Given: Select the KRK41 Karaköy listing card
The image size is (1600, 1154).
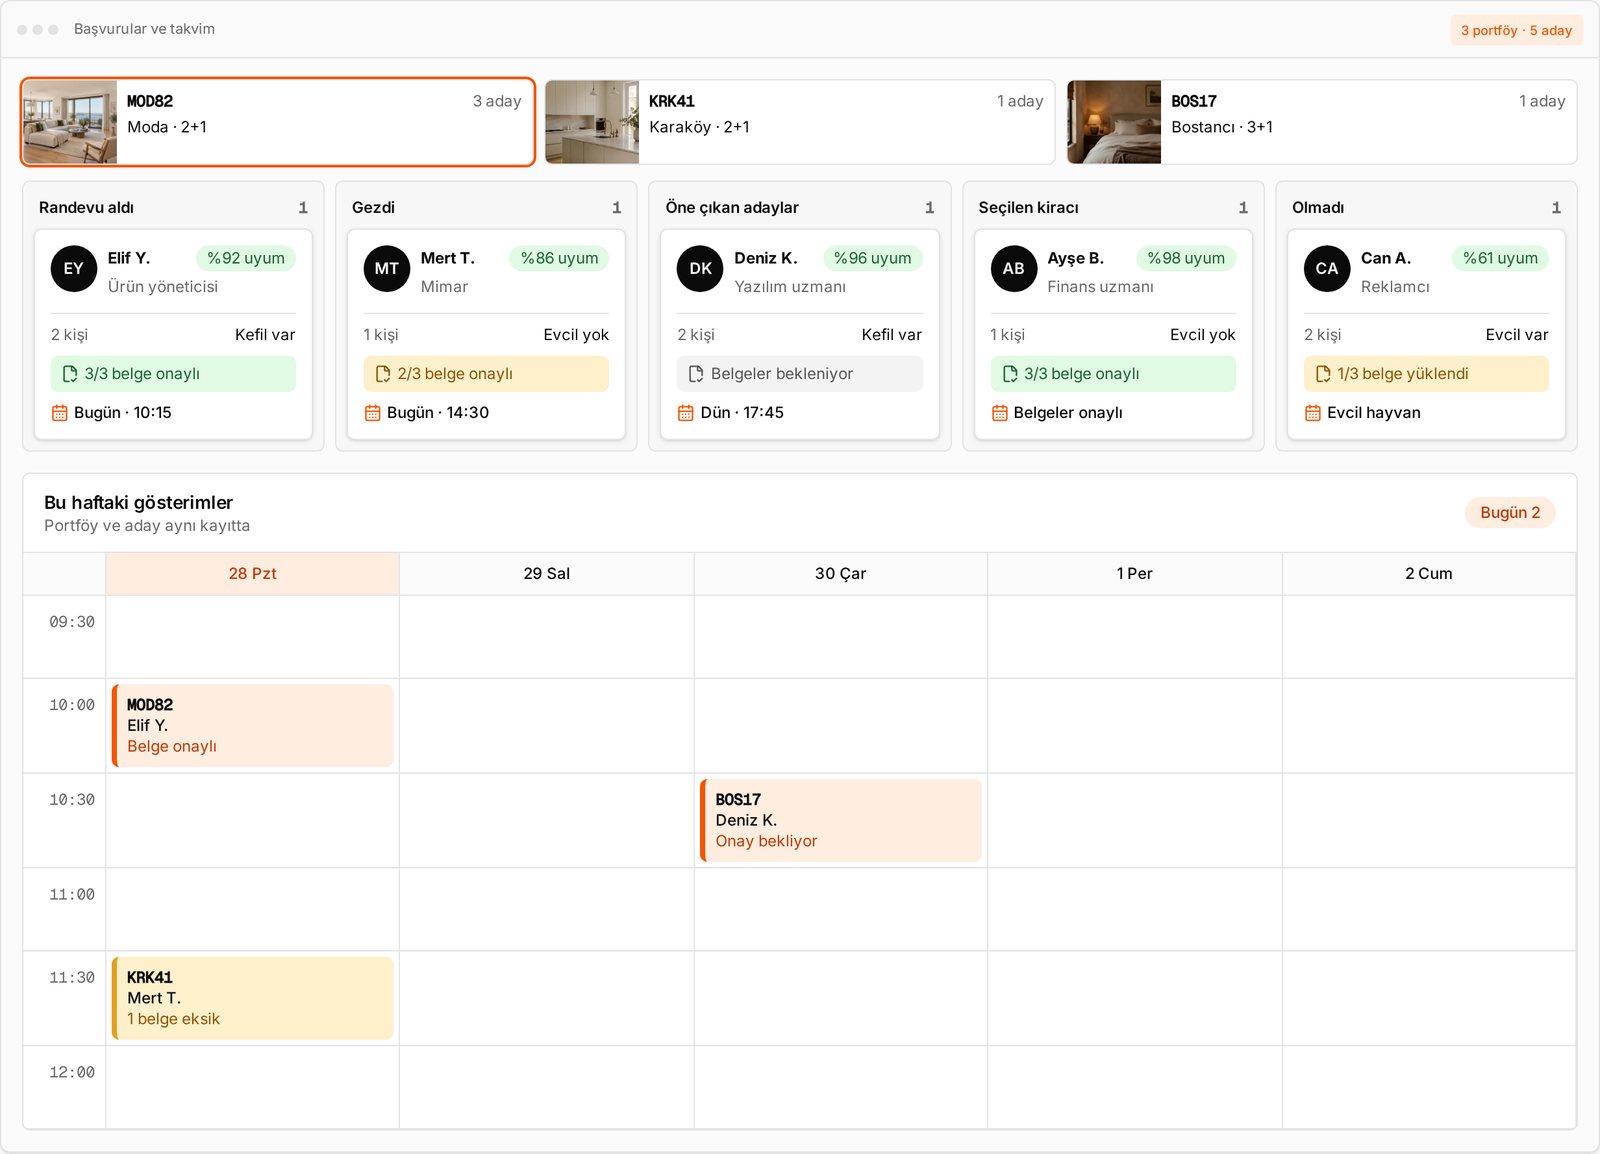Looking at the screenshot, I should click(800, 122).
